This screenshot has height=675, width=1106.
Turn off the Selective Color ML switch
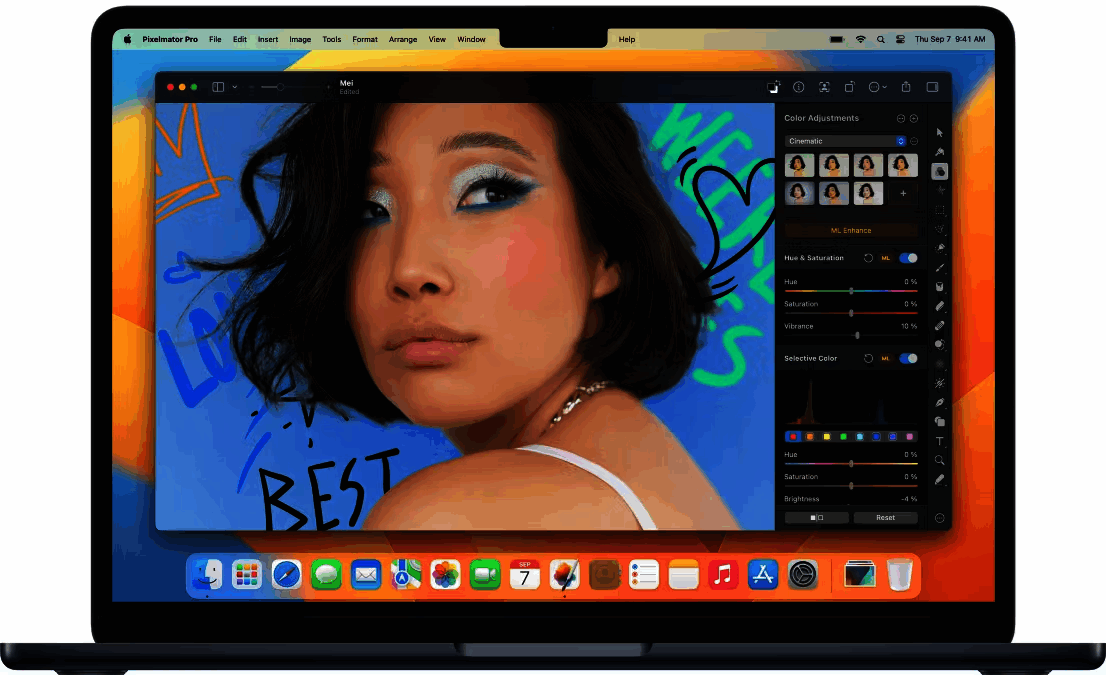(x=910, y=358)
